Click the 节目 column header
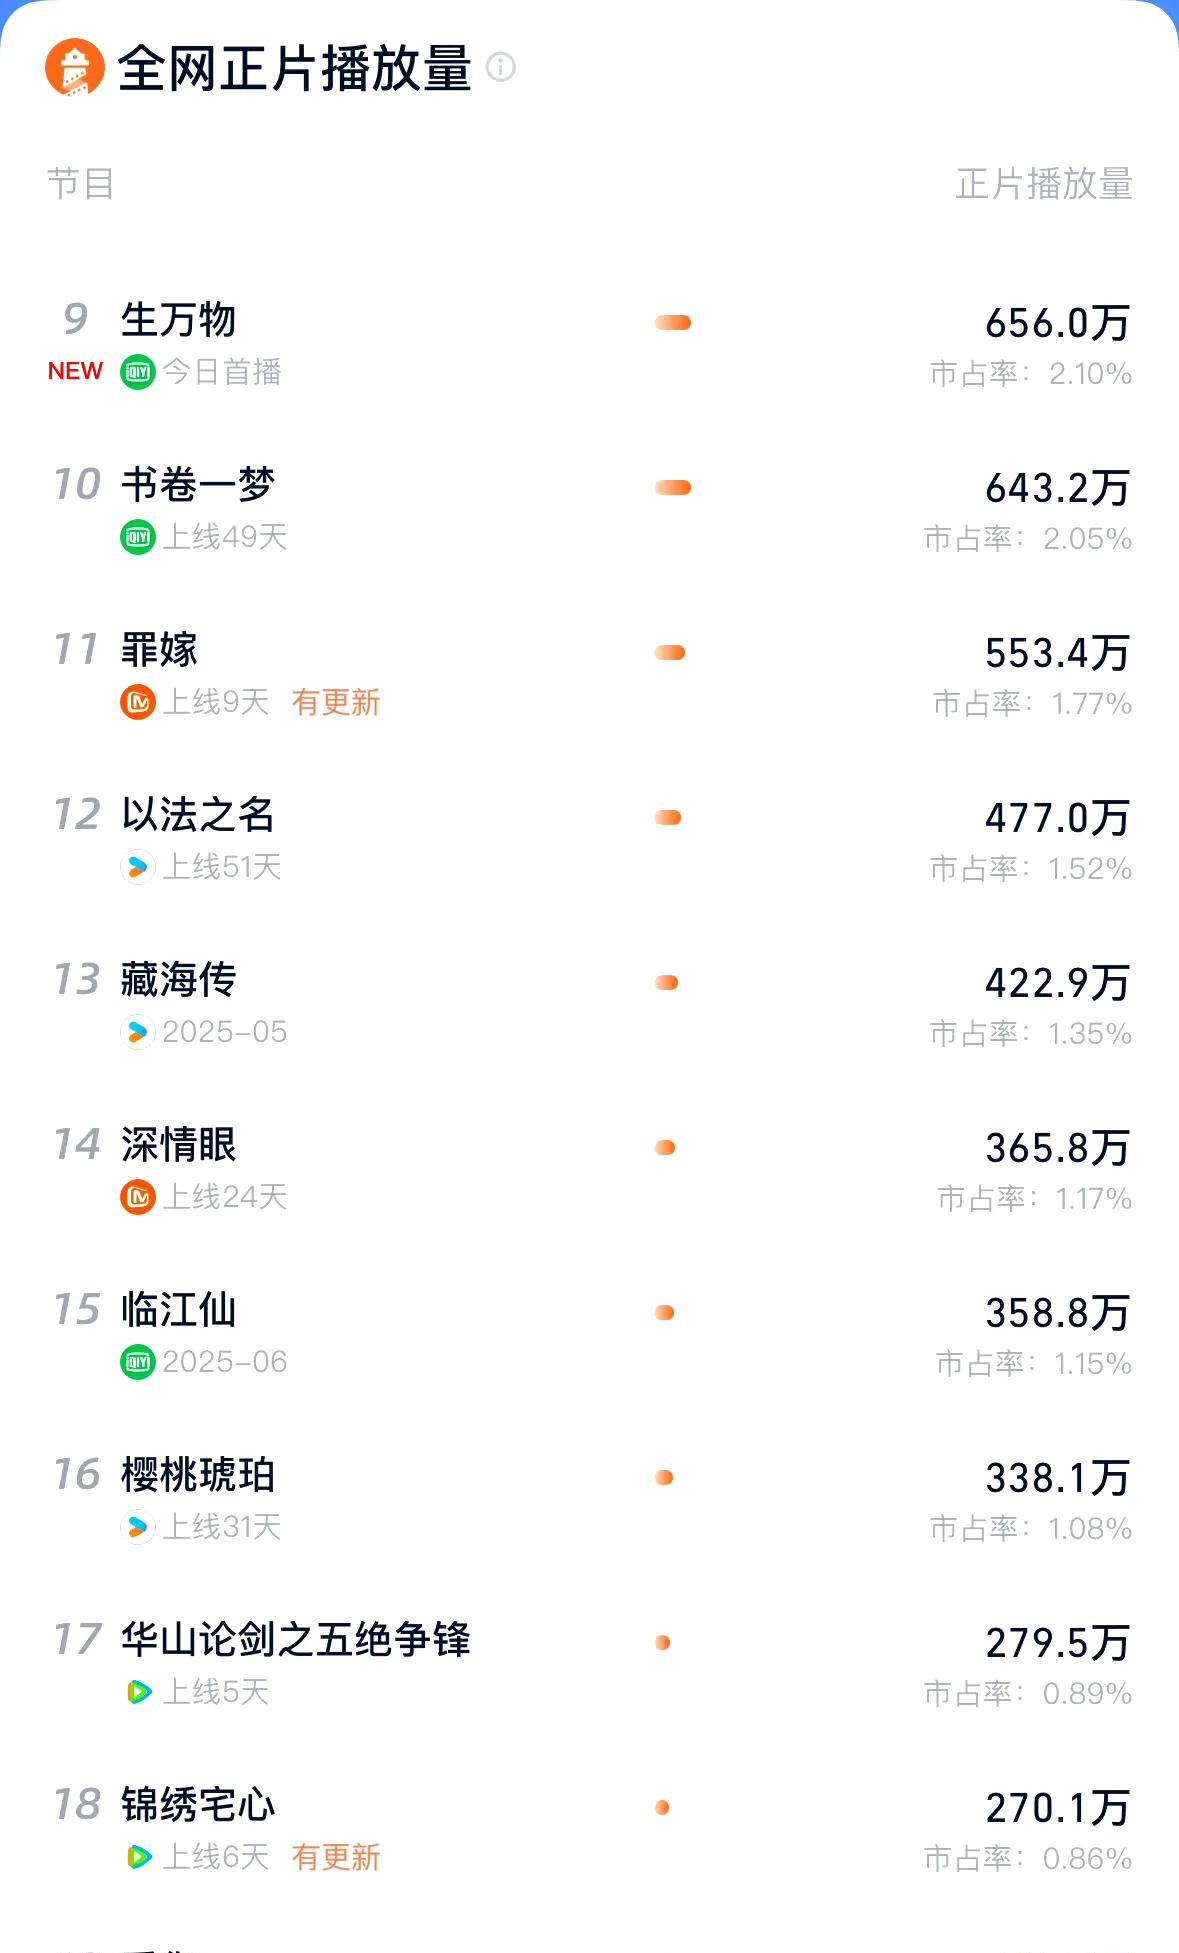The height and width of the screenshot is (1953, 1179). [x=80, y=184]
